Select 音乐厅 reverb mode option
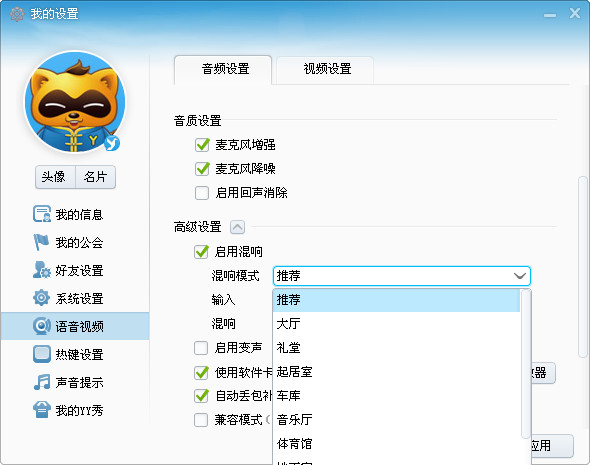The height and width of the screenshot is (465, 590). (x=396, y=420)
